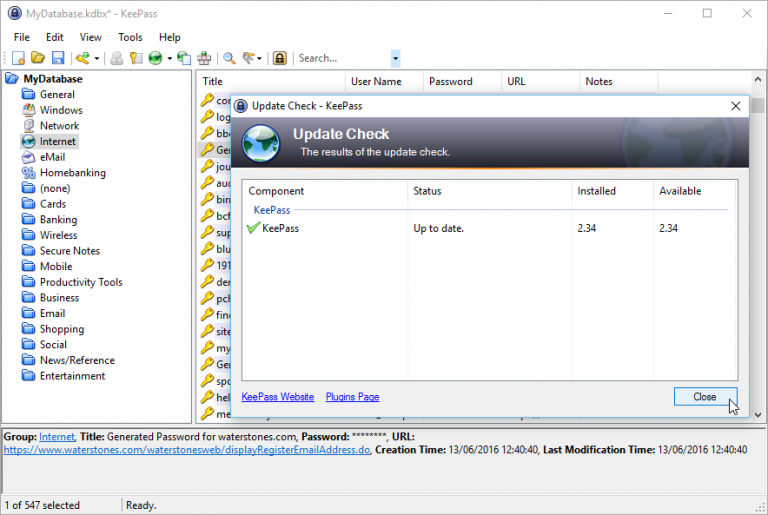
Task: Open the Edit menu
Action: (54, 37)
